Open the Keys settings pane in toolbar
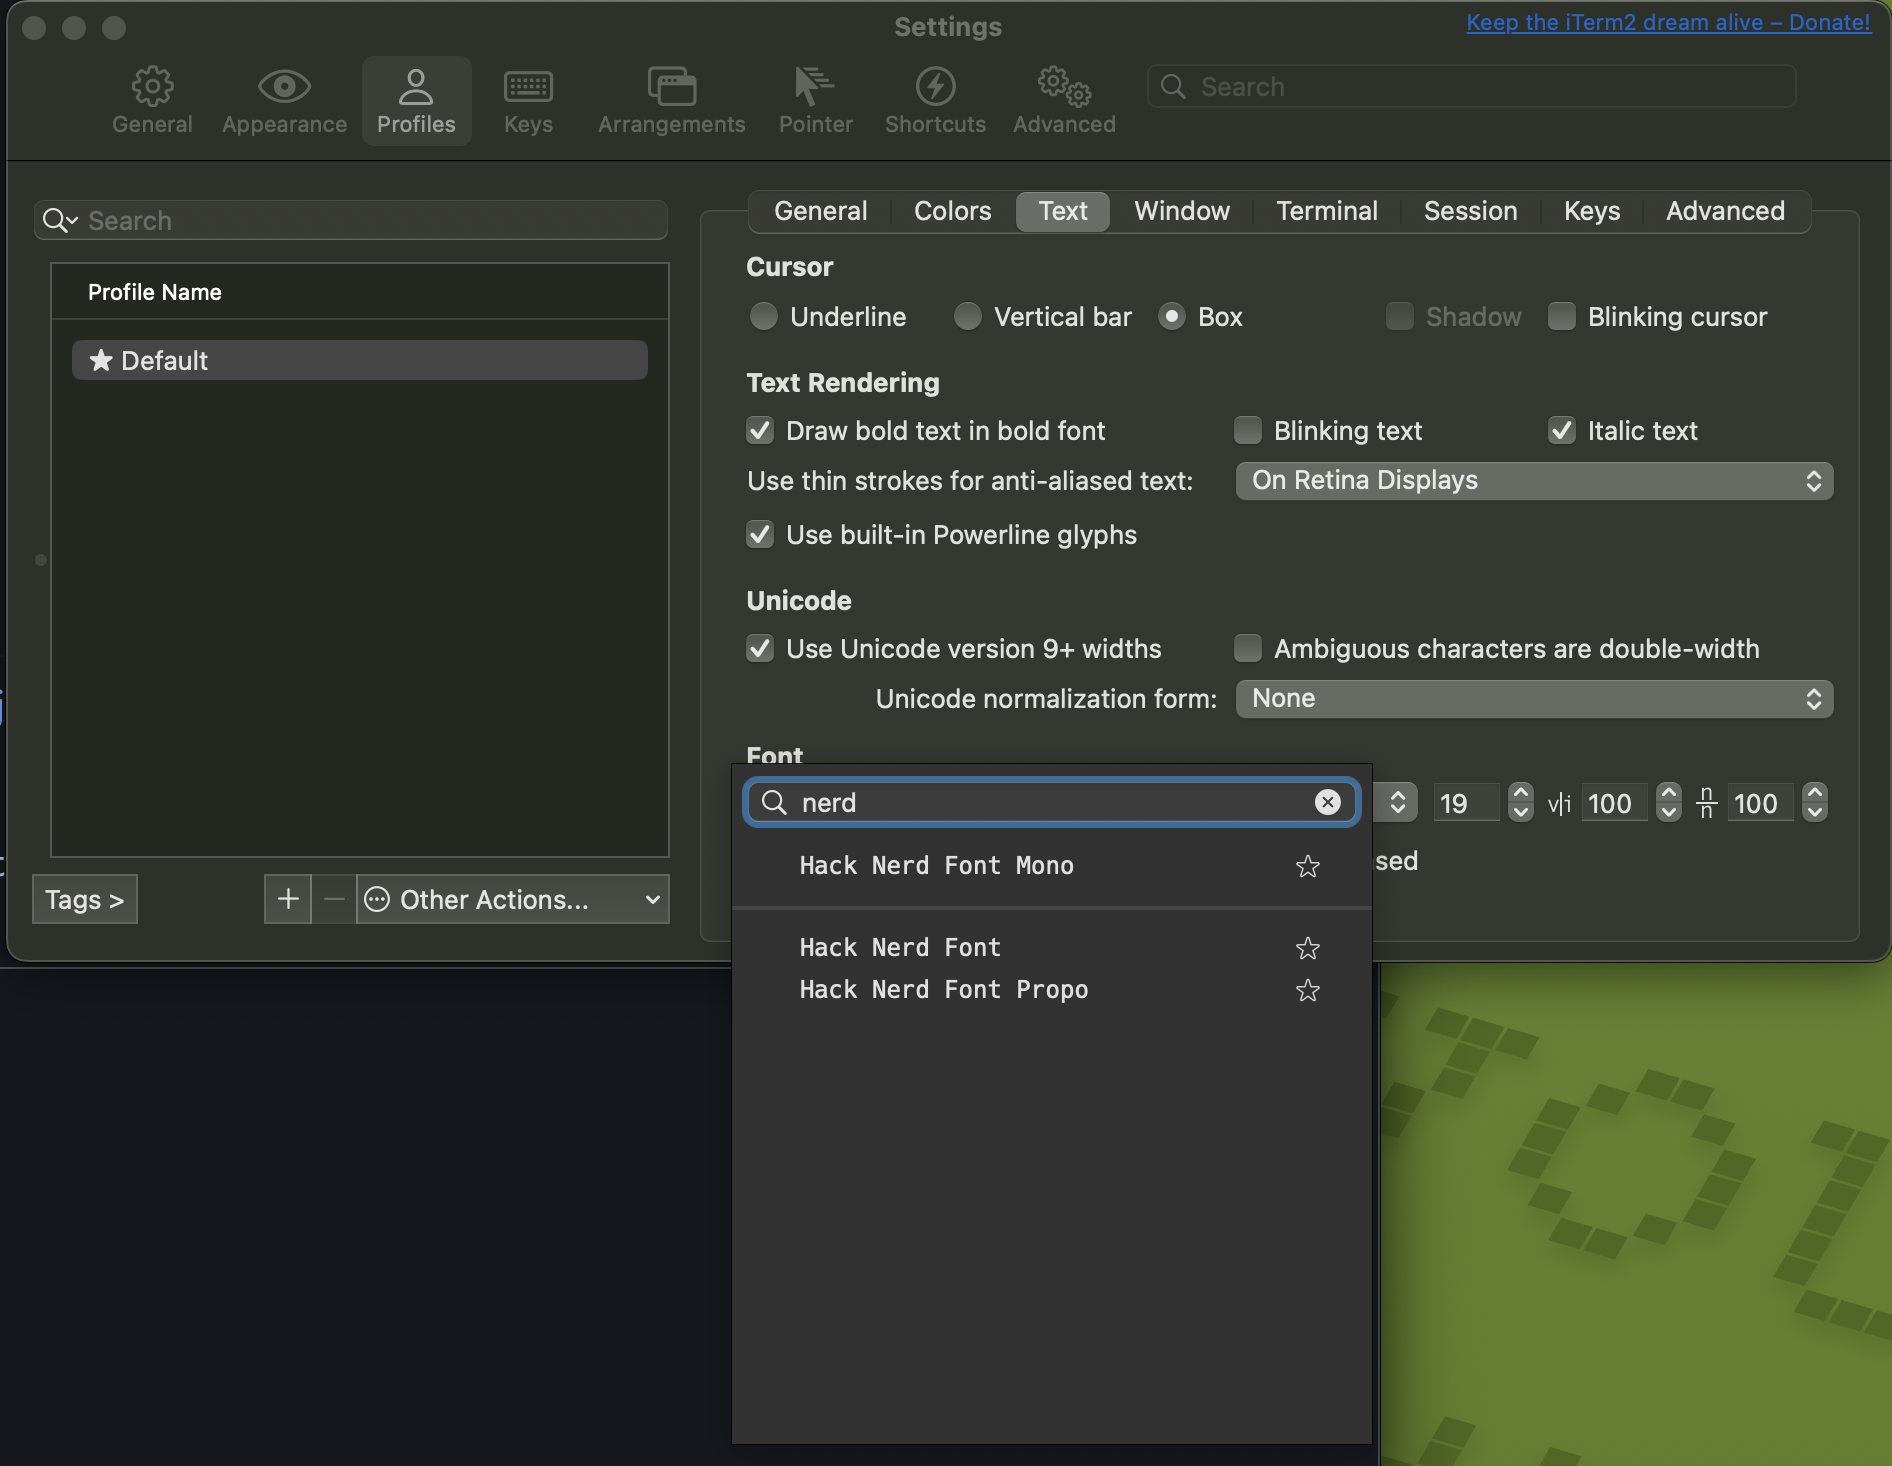This screenshot has height=1466, width=1892. point(528,100)
